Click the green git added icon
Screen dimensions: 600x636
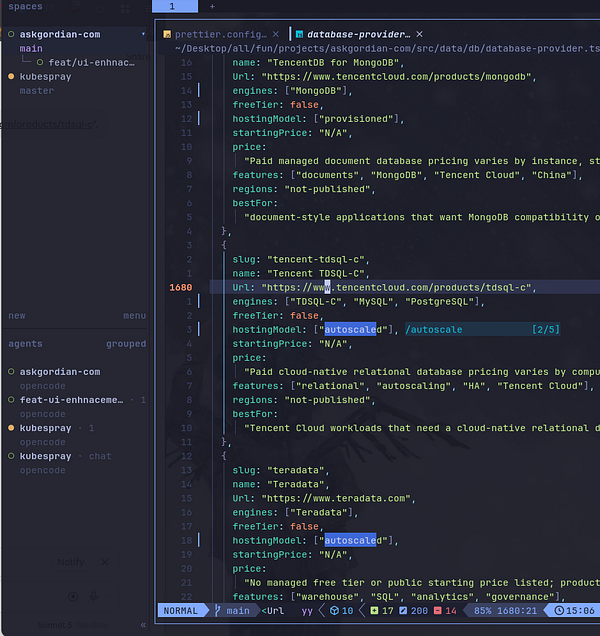tap(374, 611)
